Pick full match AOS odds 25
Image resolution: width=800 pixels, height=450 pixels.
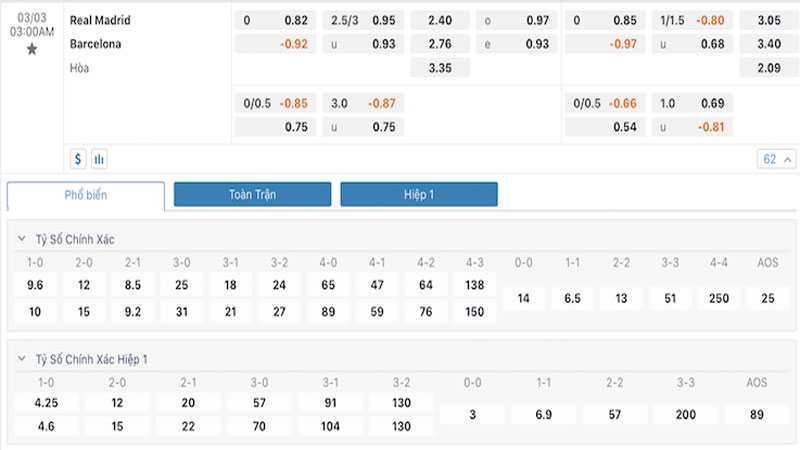click(768, 298)
